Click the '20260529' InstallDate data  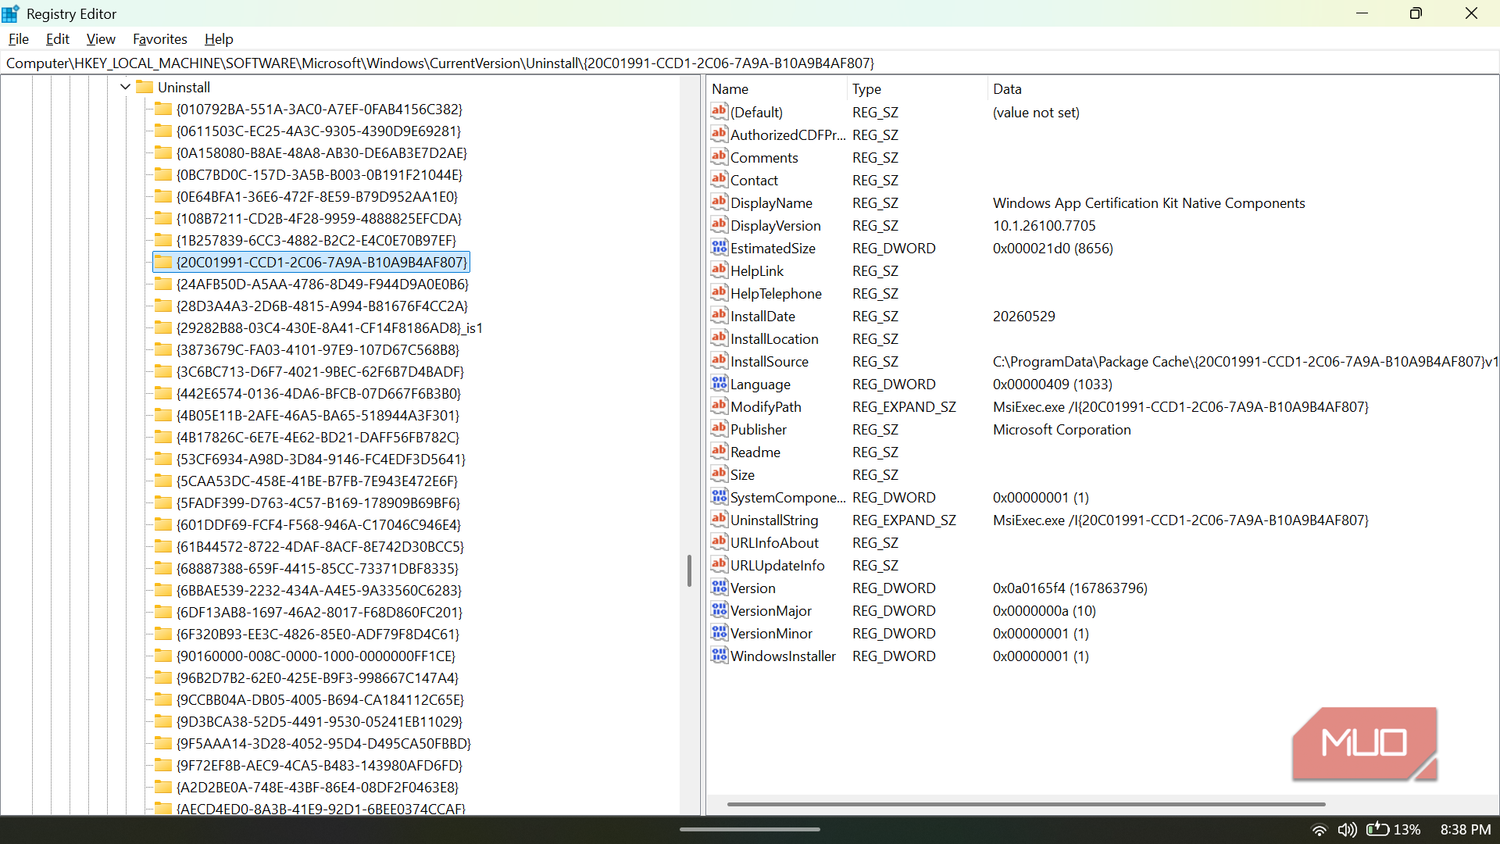point(1024,316)
